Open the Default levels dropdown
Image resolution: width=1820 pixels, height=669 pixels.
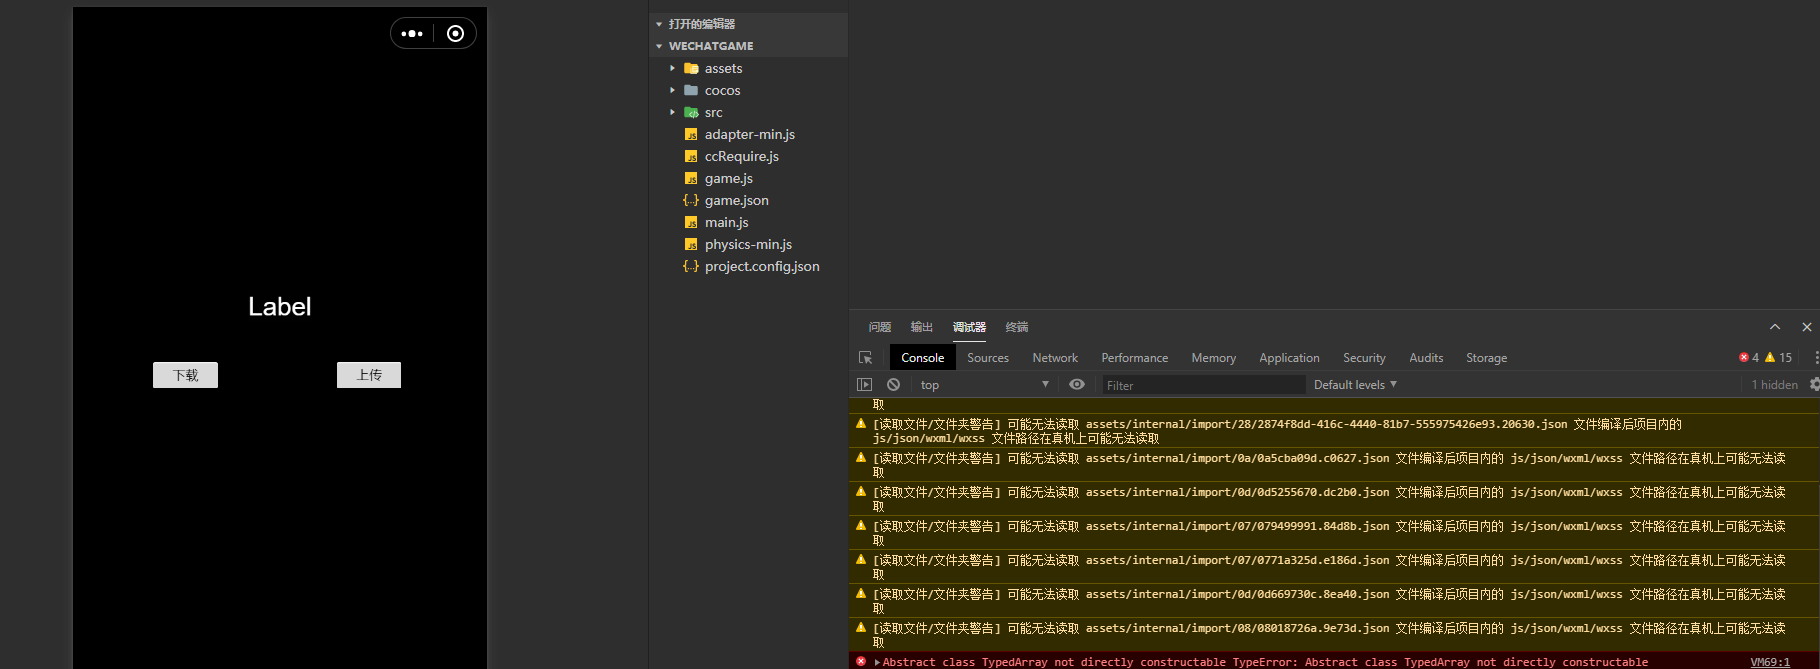(x=1355, y=384)
